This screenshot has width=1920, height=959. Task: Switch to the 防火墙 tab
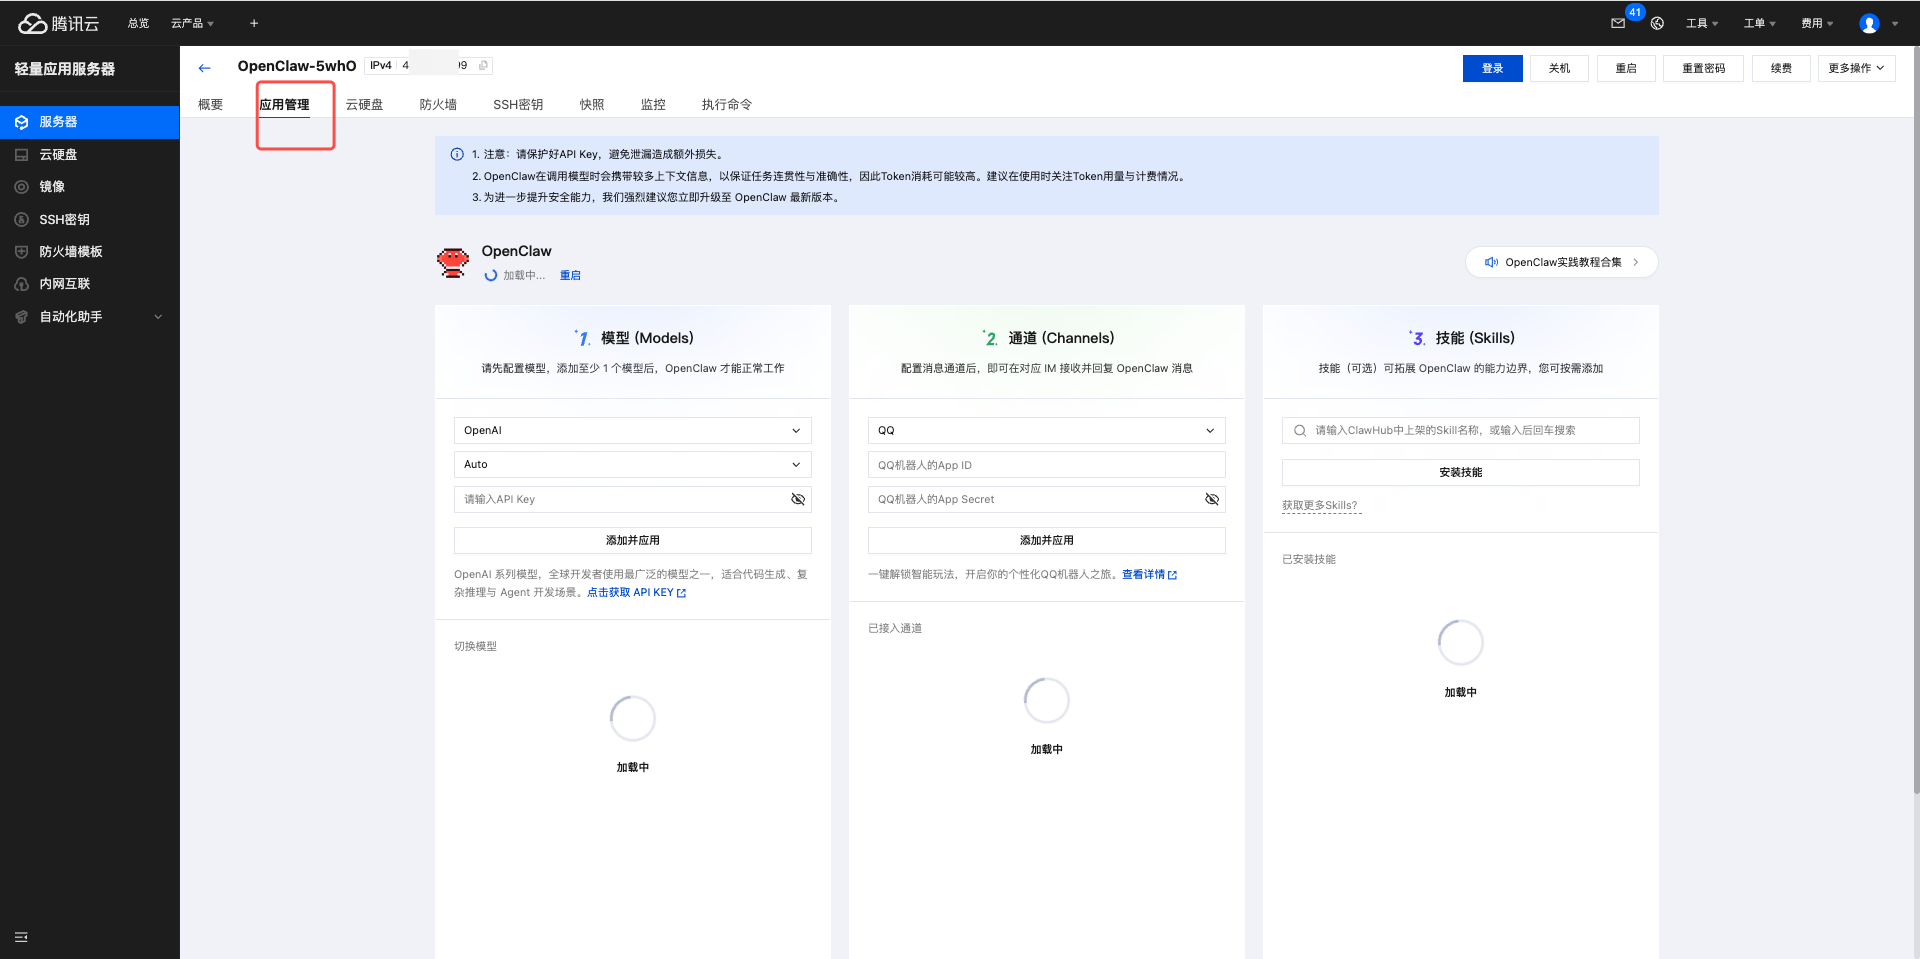tap(438, 105)
